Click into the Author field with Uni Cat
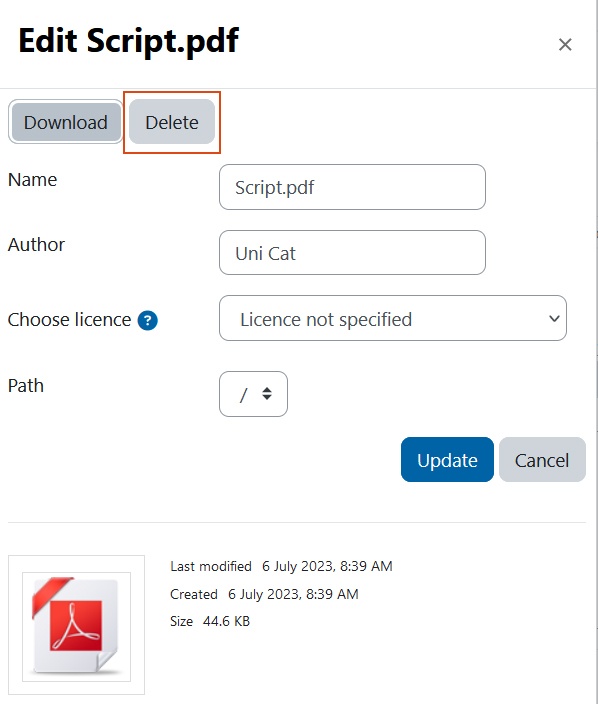Viewport: 598px width, 704px height. (x=352, y=253)
